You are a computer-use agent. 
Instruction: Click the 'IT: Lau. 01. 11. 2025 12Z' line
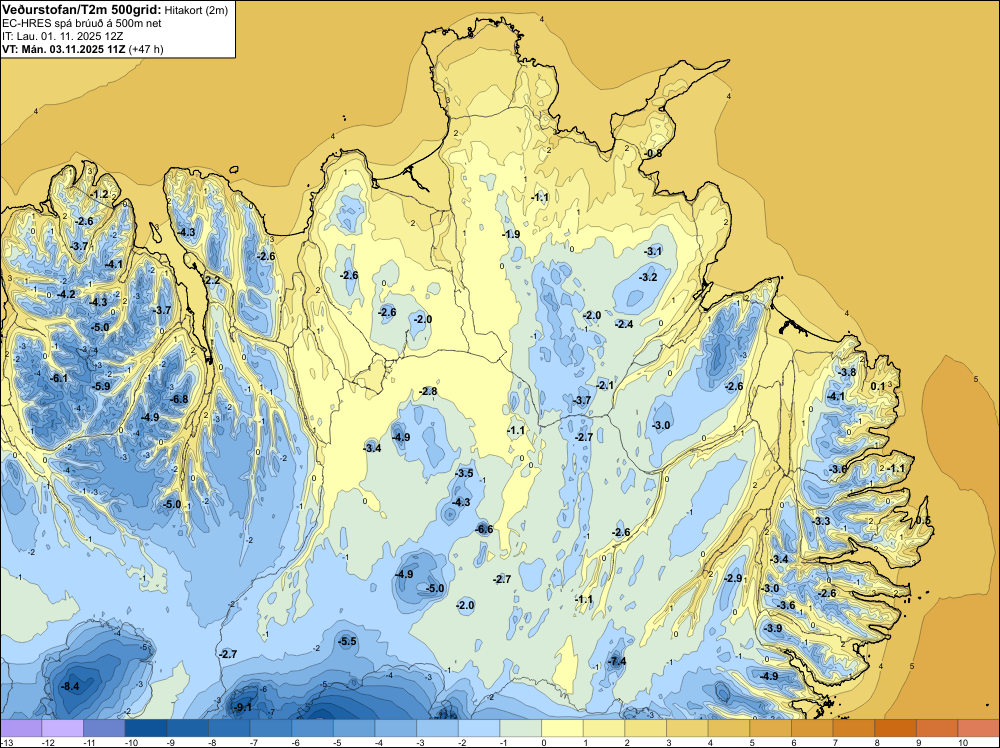click(x=62, y=36)
